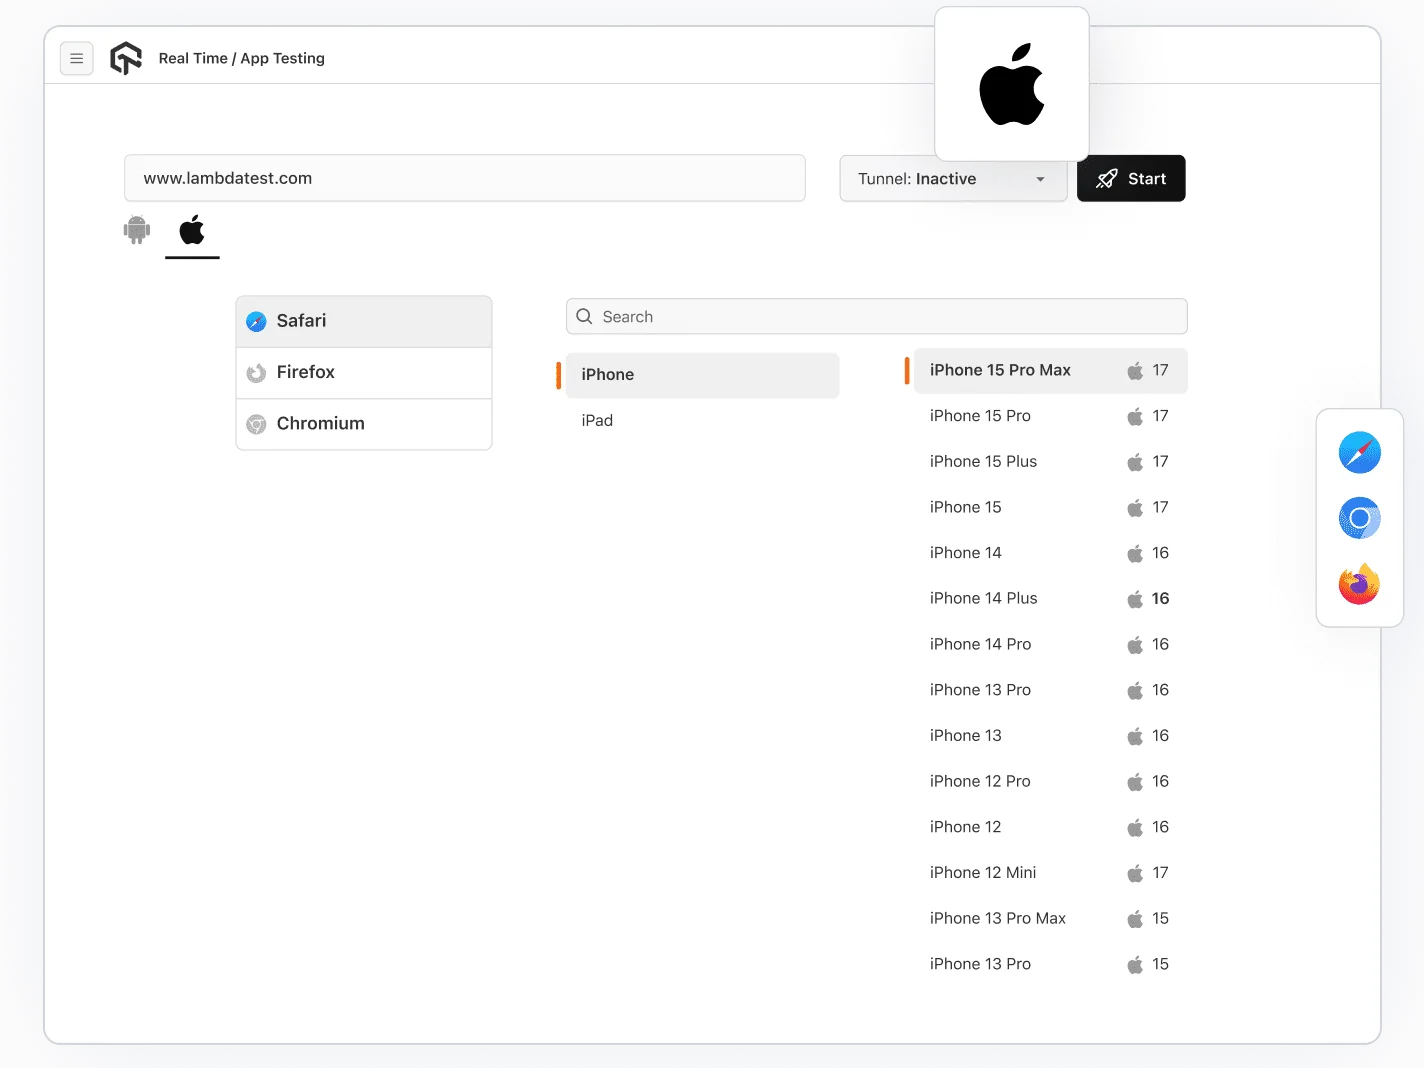The width and height of the screenshot is (1424, 1068).
Task: Select the Apple platform icon
Action: click(192, 230)
